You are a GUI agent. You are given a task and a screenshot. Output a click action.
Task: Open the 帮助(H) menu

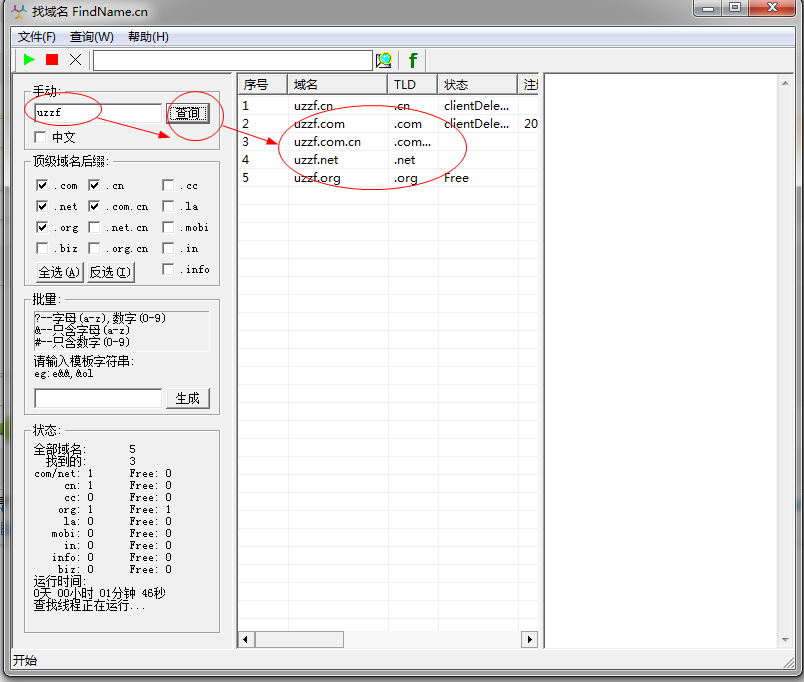(148, 37)
